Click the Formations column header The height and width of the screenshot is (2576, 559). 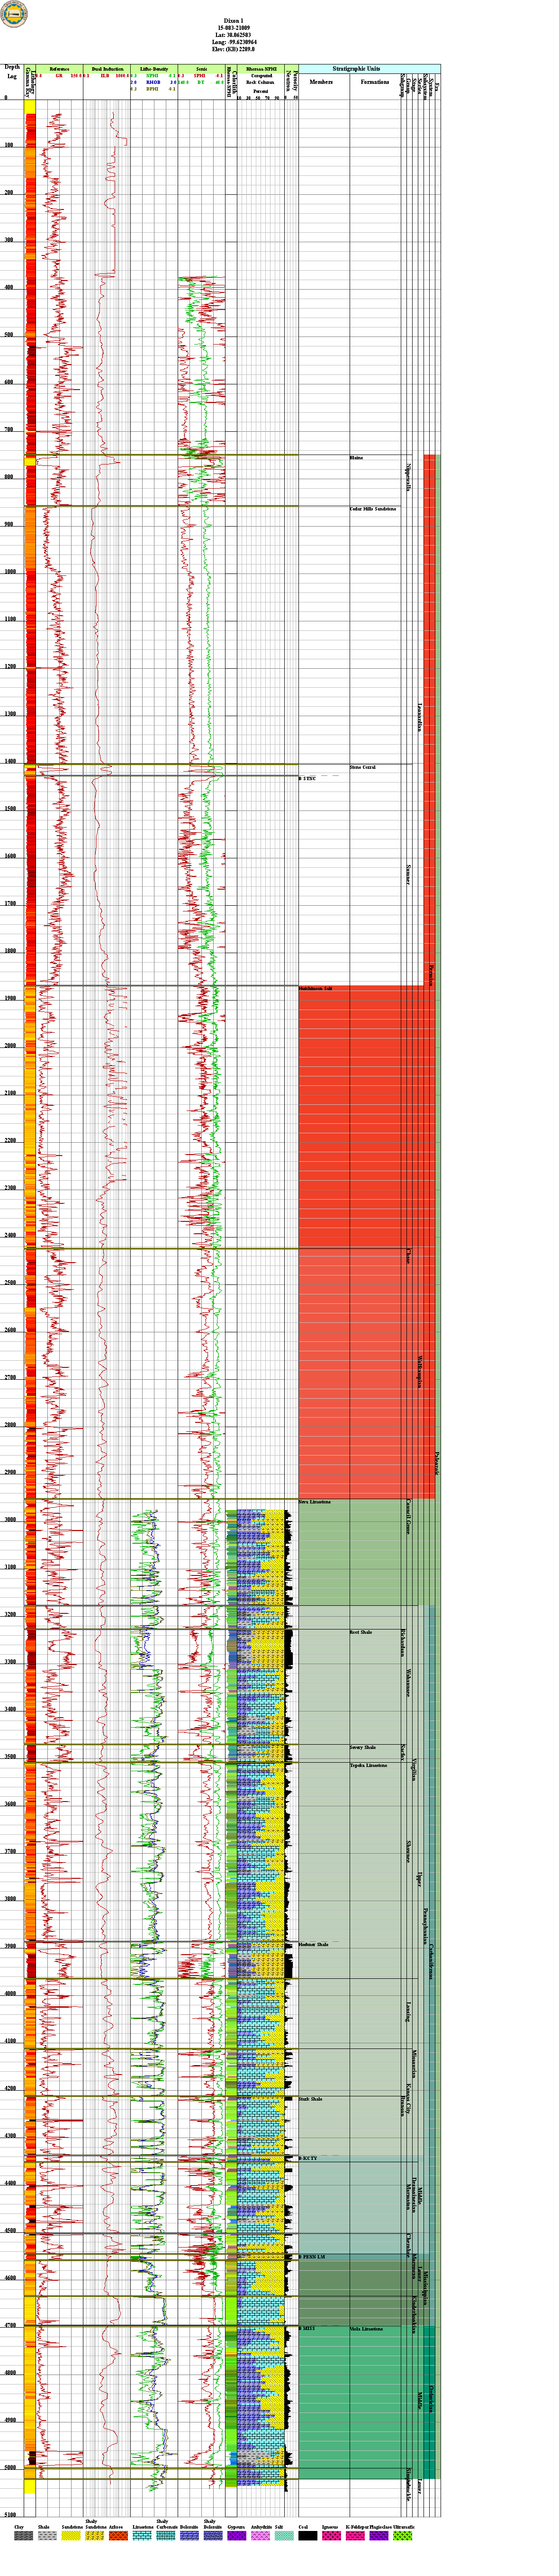[375, 82]
